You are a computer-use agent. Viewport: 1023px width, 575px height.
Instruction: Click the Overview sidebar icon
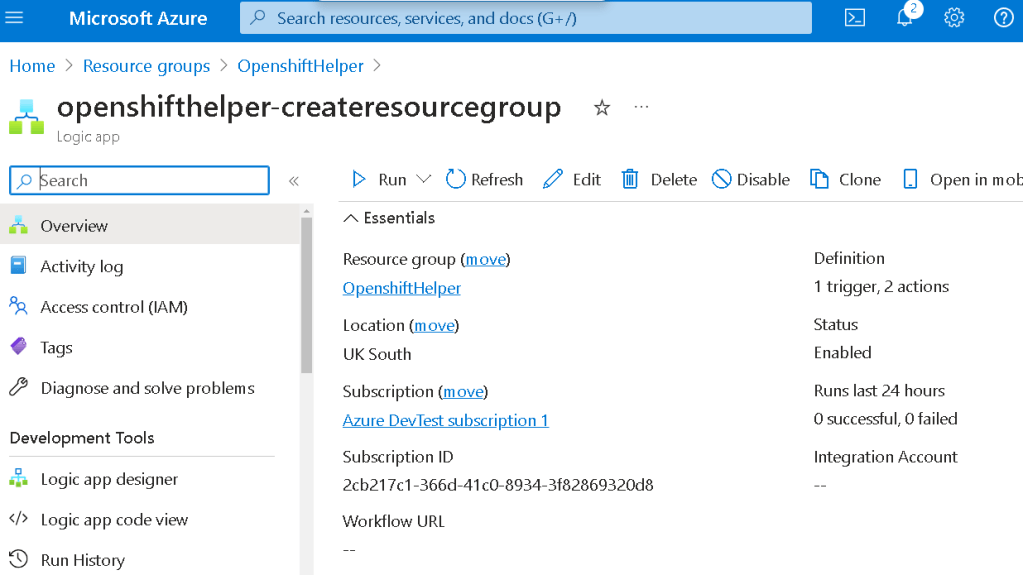click(x=18, y=225)
